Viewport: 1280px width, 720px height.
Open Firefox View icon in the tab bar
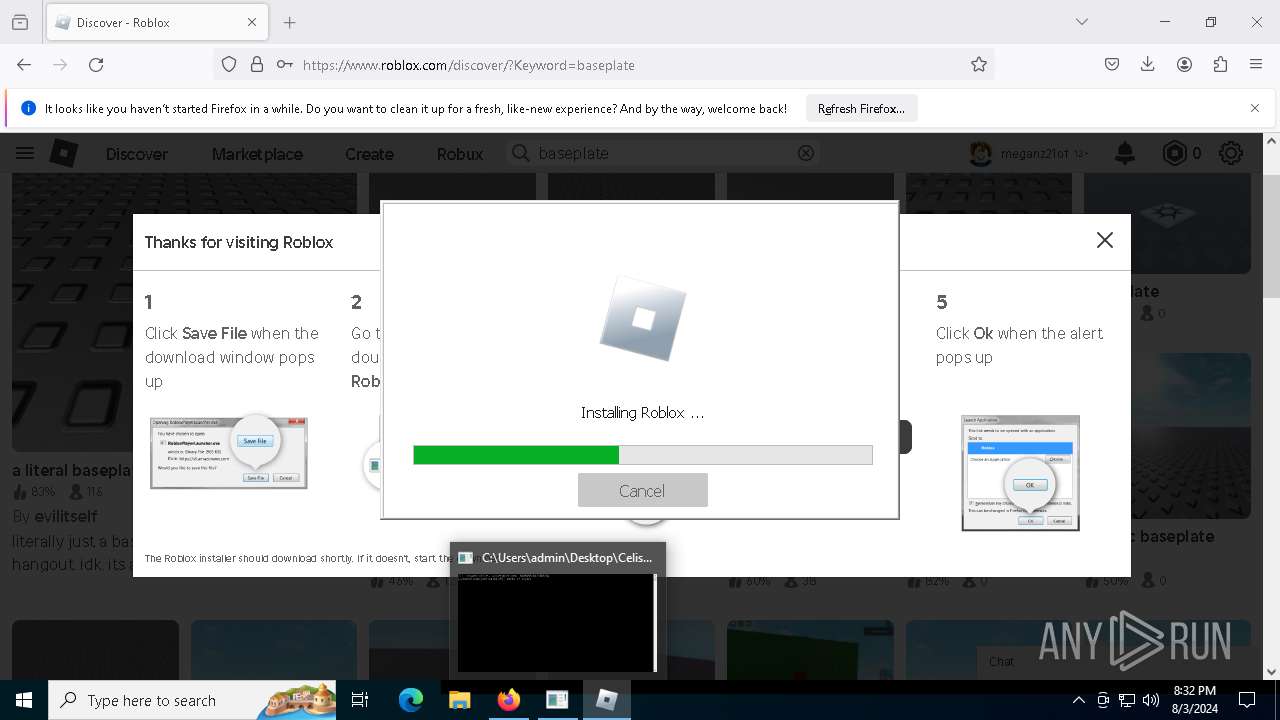point(20,22)
